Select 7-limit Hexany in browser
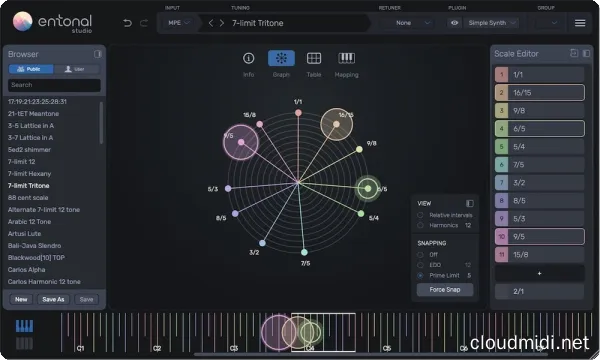Viewport: 600px width, 360px height. pos(29,174)
